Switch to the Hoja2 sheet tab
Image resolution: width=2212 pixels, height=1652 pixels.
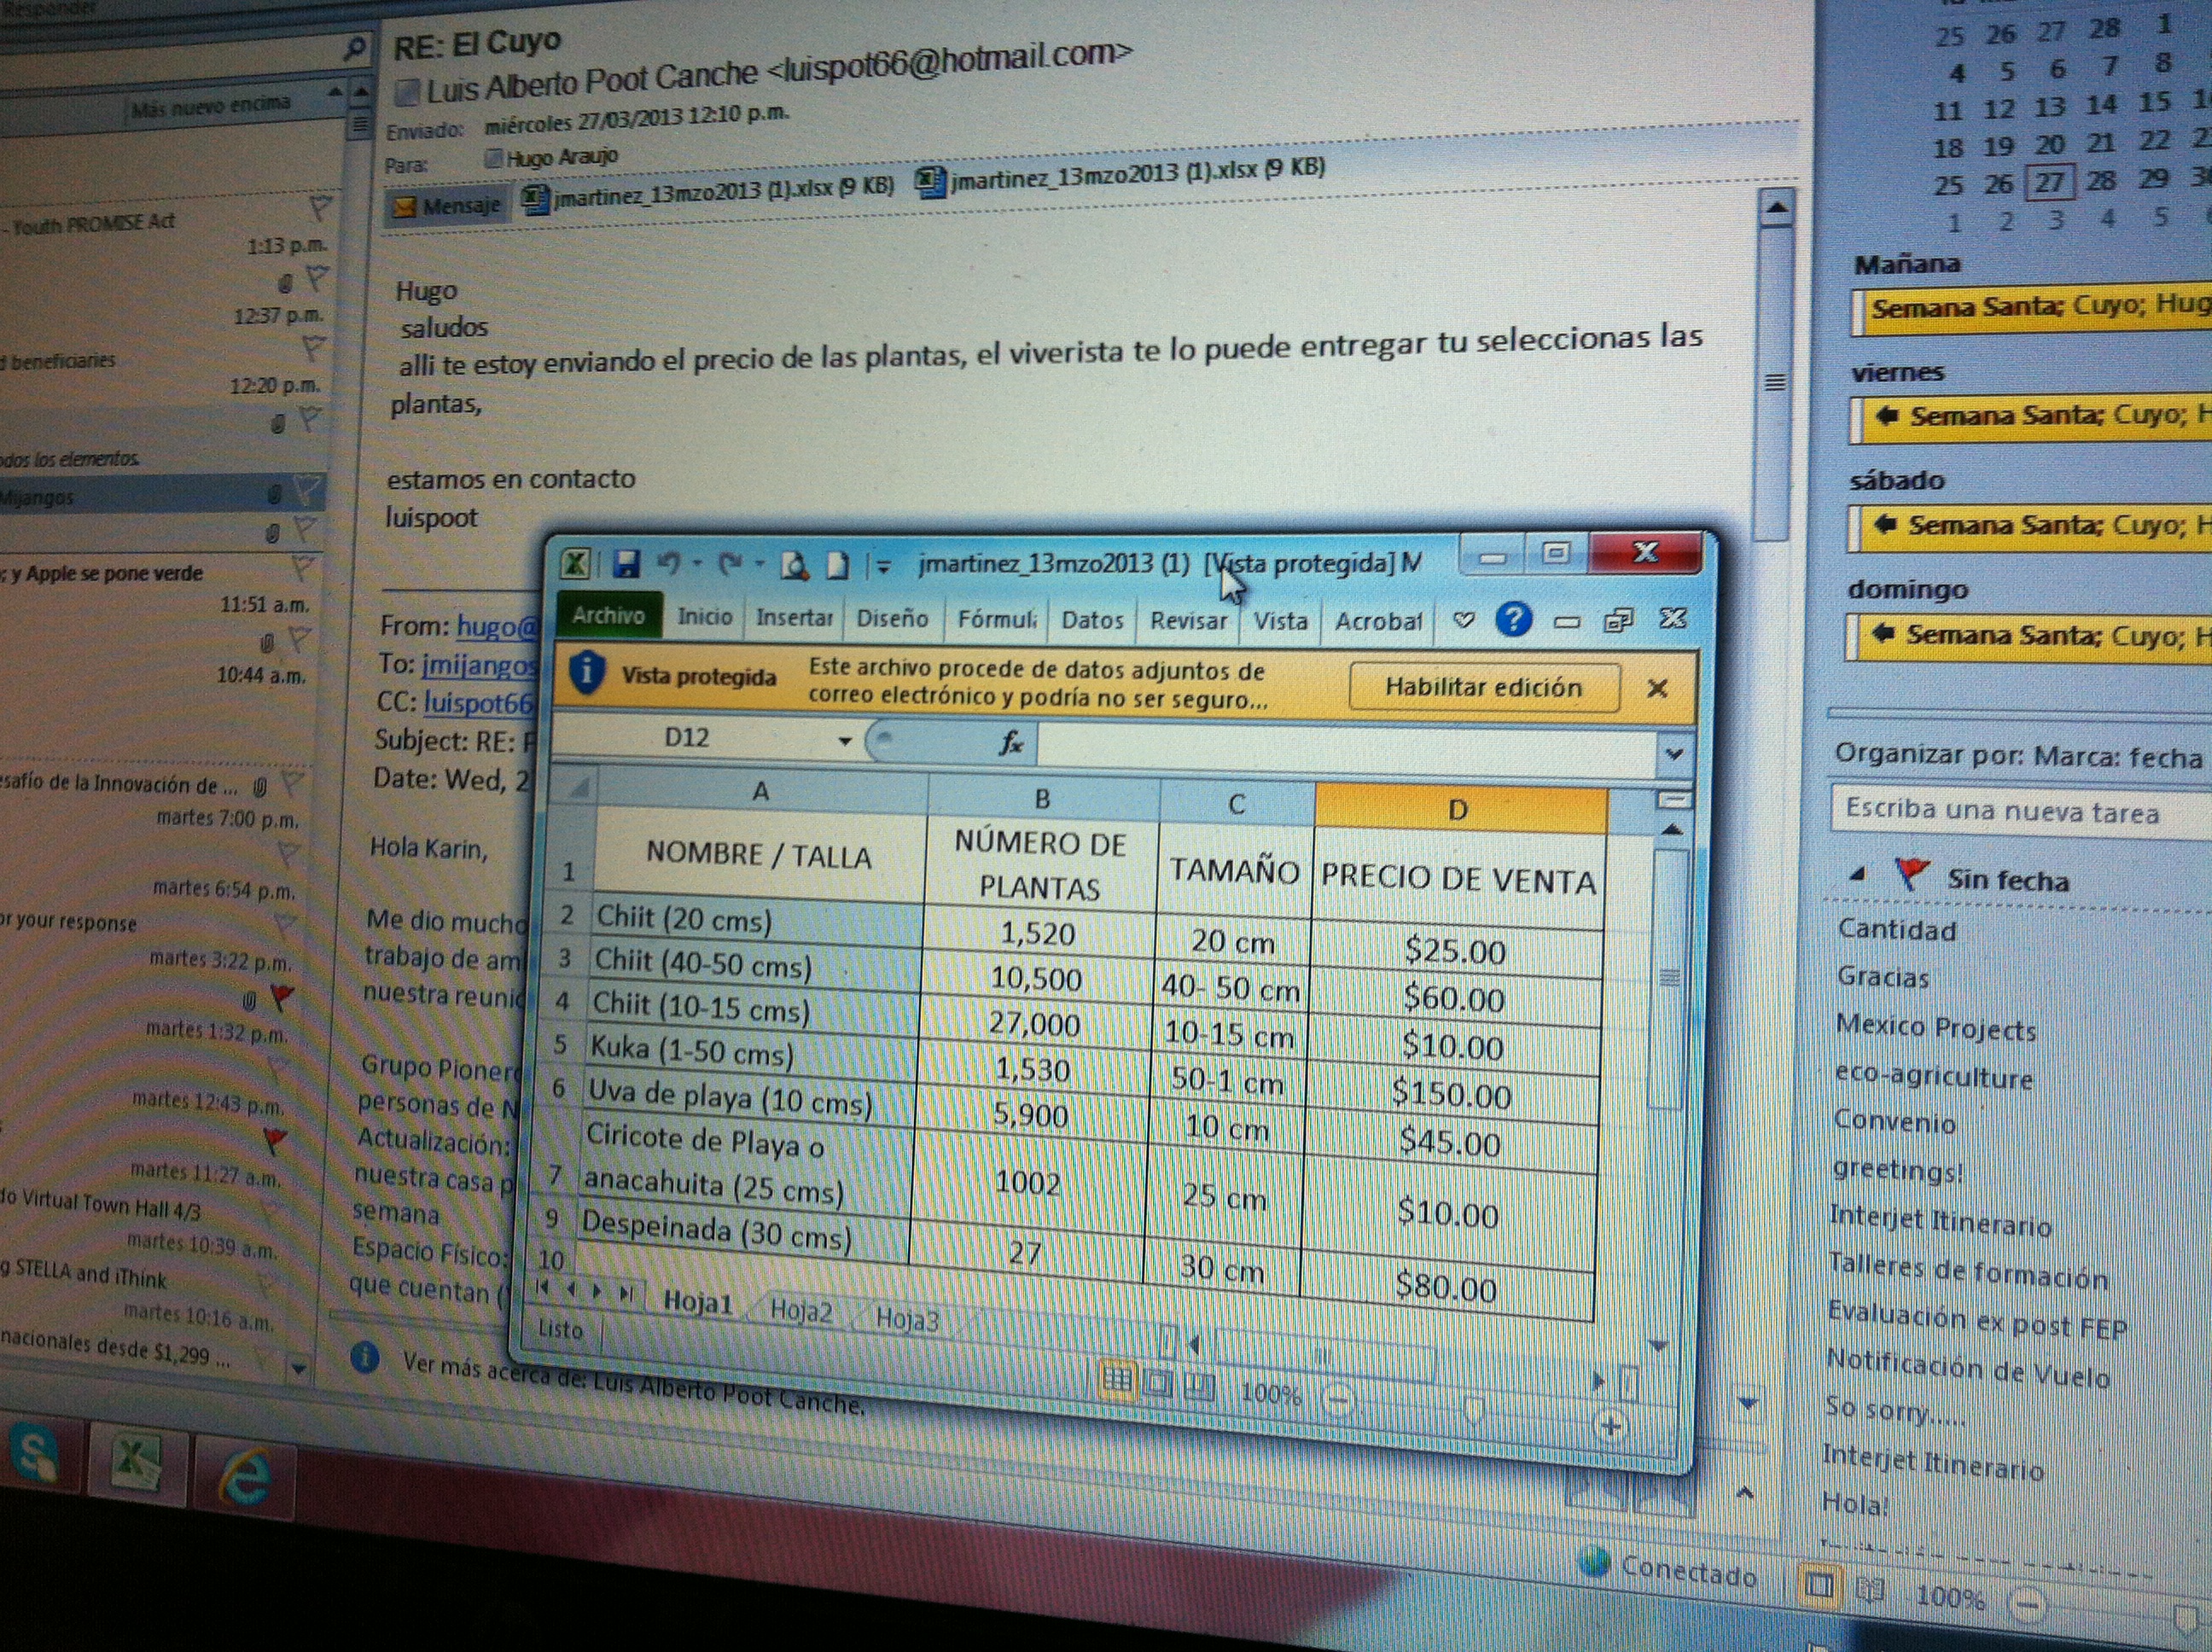point(801,1311)
